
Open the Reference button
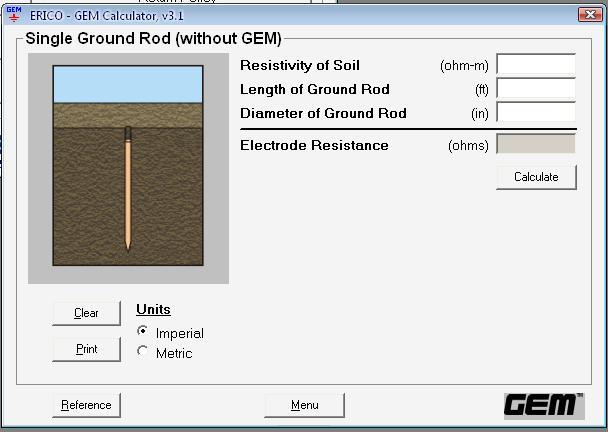86,405
